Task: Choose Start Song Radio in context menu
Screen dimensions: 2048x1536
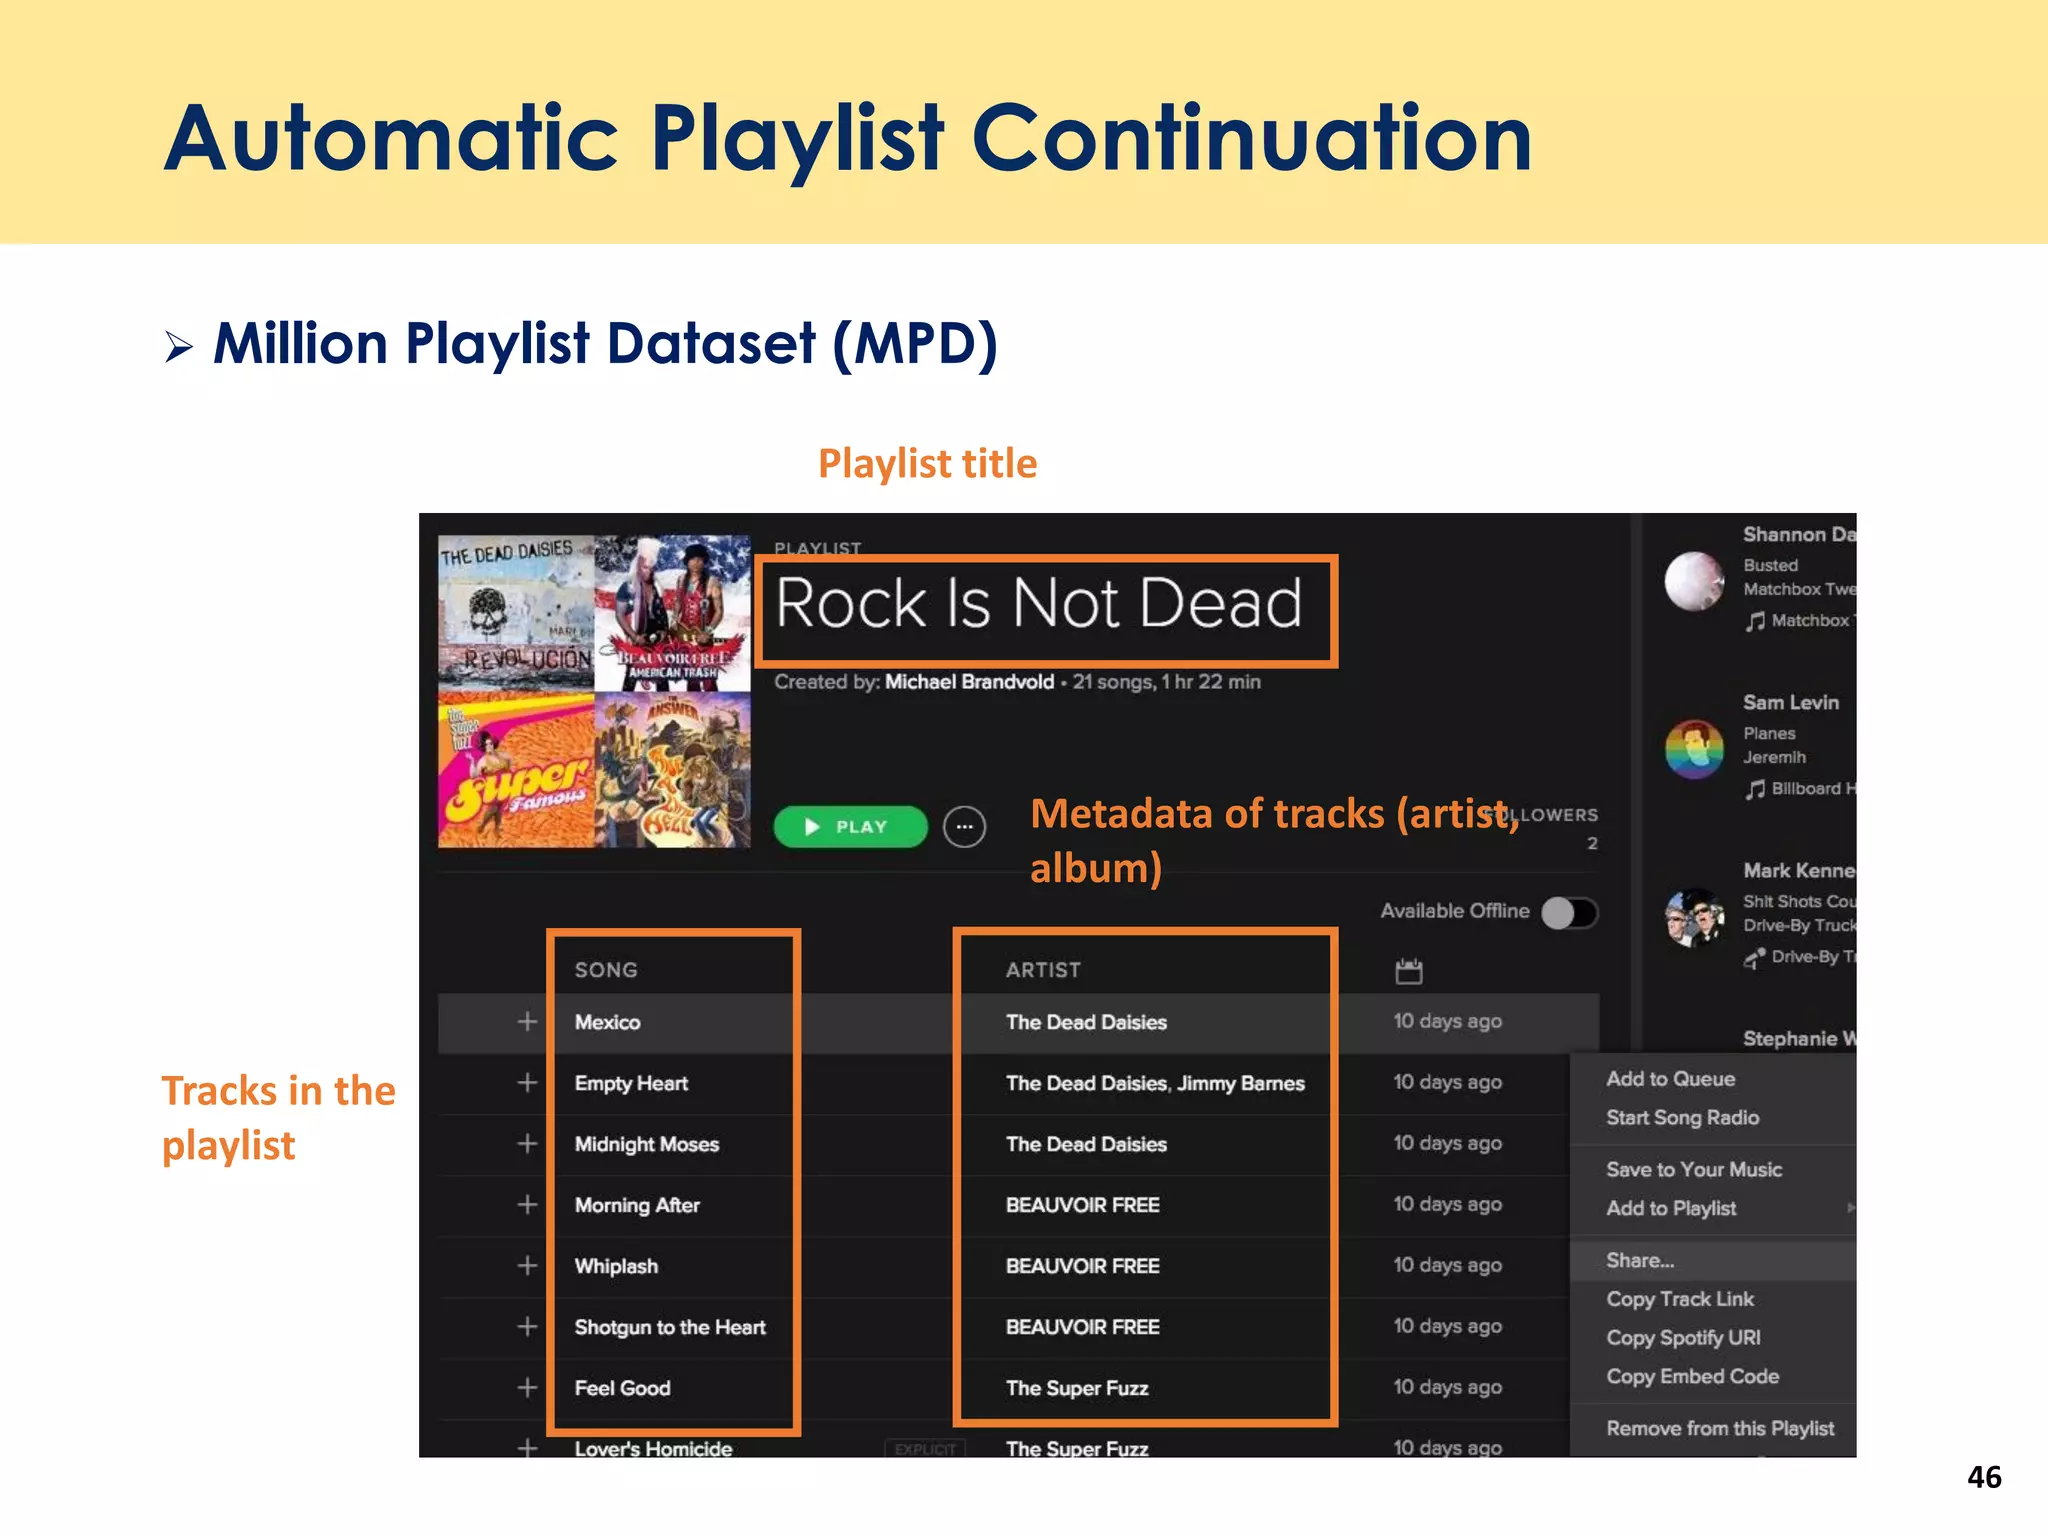Action: (1682, 1118)
